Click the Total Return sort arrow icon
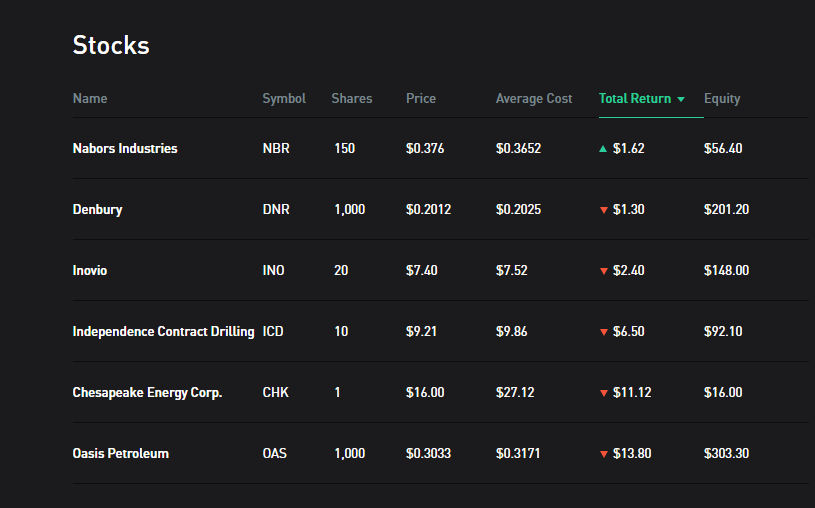Image resolution: width=815 pixels, height=508 pixels. (681, 99)
